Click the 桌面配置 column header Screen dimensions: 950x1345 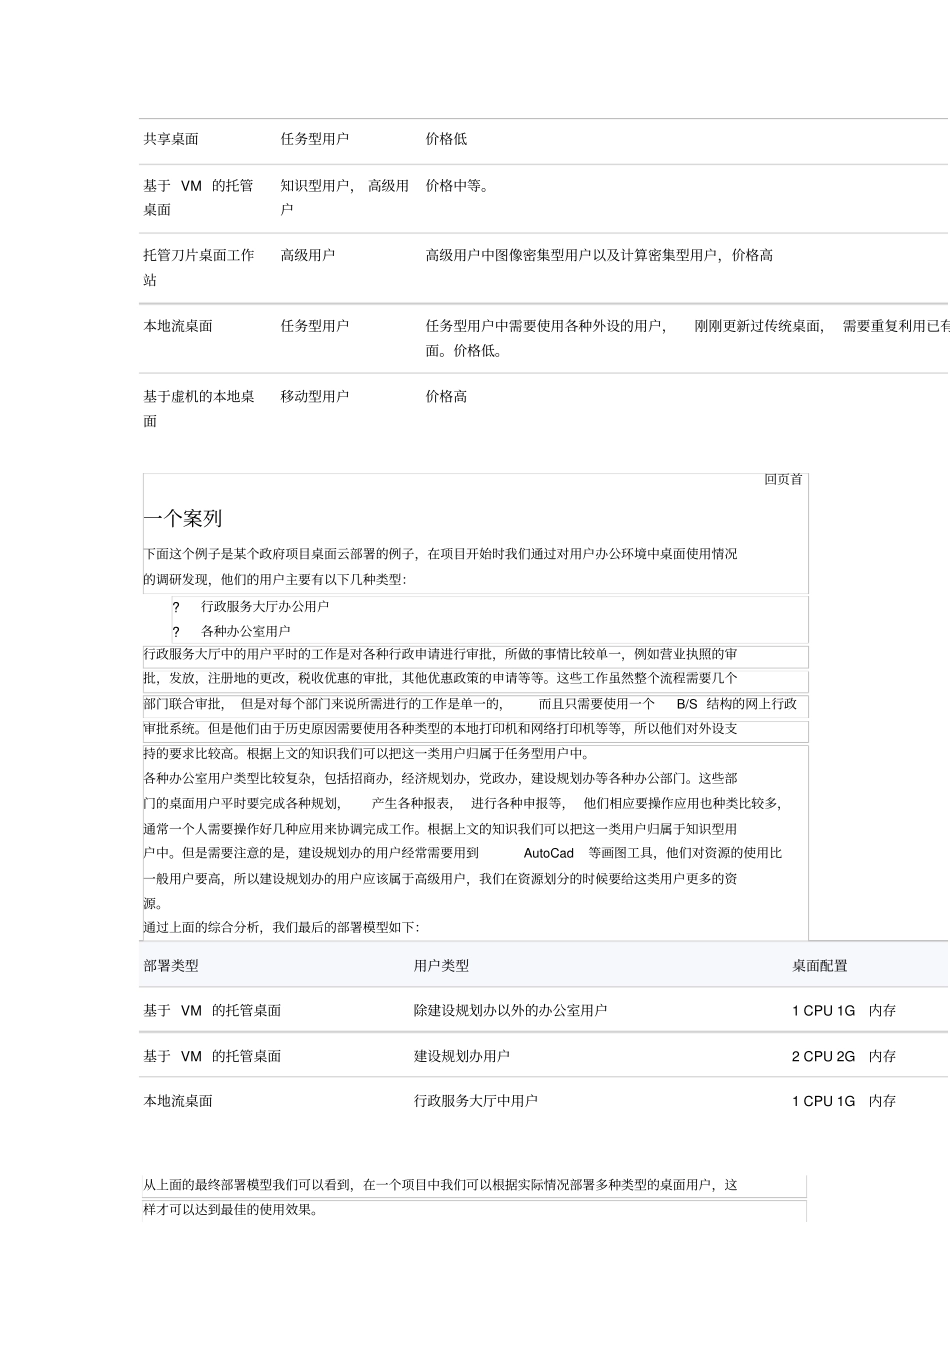(820, 966)
